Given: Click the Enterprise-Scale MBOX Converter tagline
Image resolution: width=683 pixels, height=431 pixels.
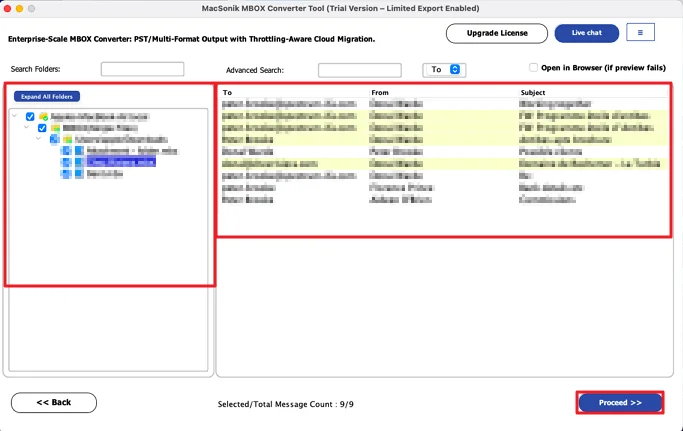Looking at the screenshot, I should [191, 39].
